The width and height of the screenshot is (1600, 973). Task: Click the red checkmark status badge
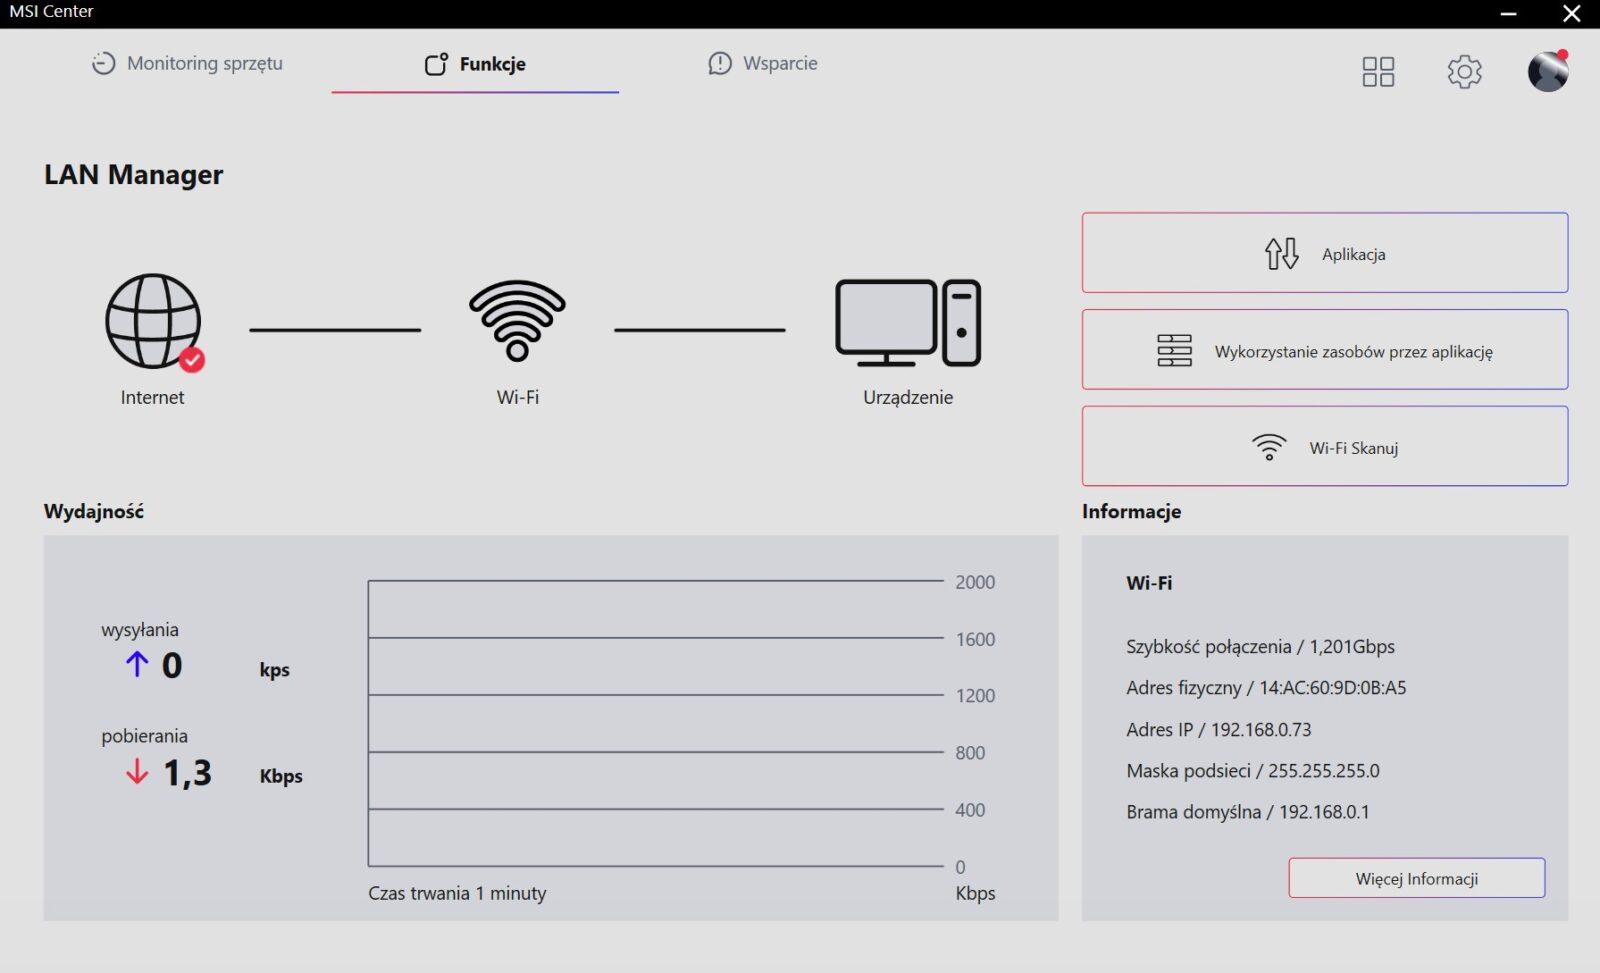(192, 360)
